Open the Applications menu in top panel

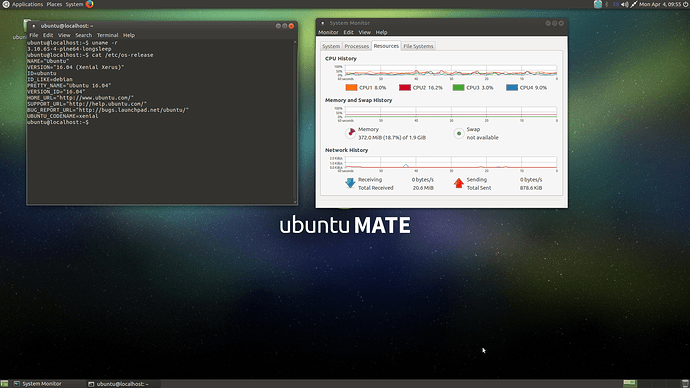tap(27, 4)
